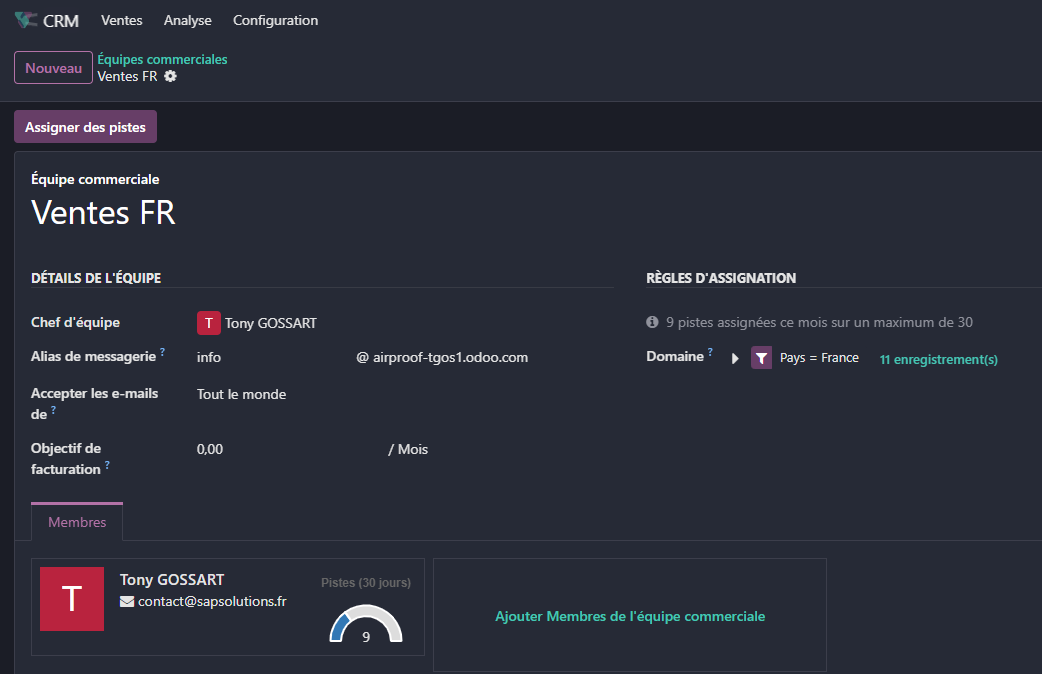
Task: Click the envelope icon before contact@sapsolutions.fr
Action: click(126, 601)
